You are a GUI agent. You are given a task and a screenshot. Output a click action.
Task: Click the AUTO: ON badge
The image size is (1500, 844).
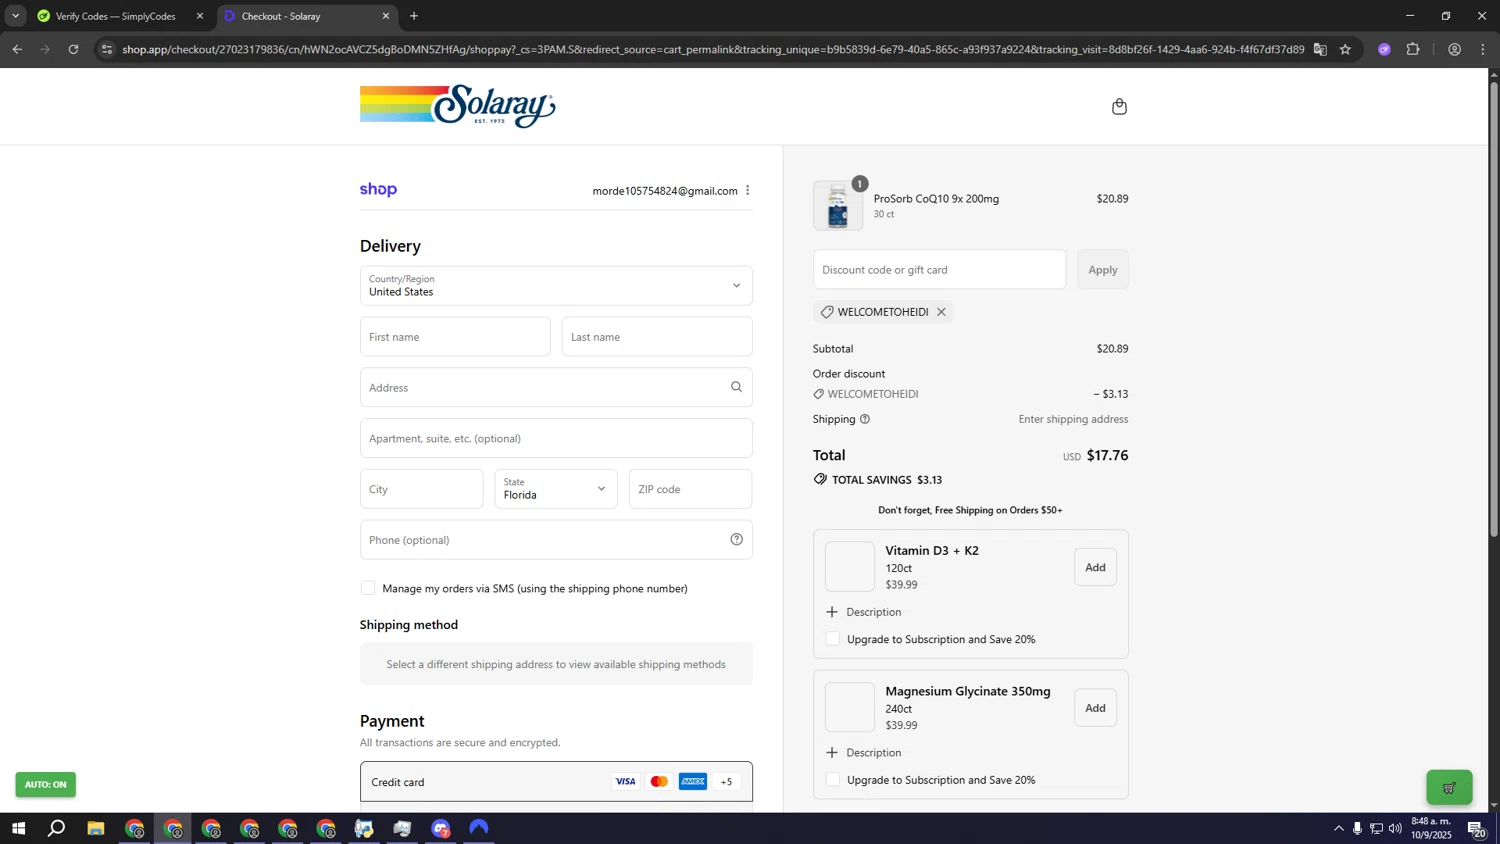(x=45, y=784)
